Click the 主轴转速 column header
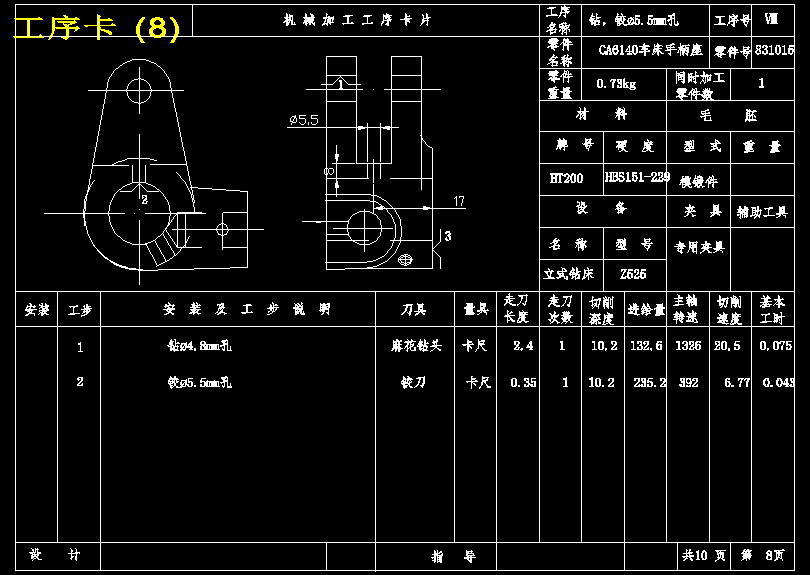The height and width of the screenshot is (575, 810). (686, 309)
